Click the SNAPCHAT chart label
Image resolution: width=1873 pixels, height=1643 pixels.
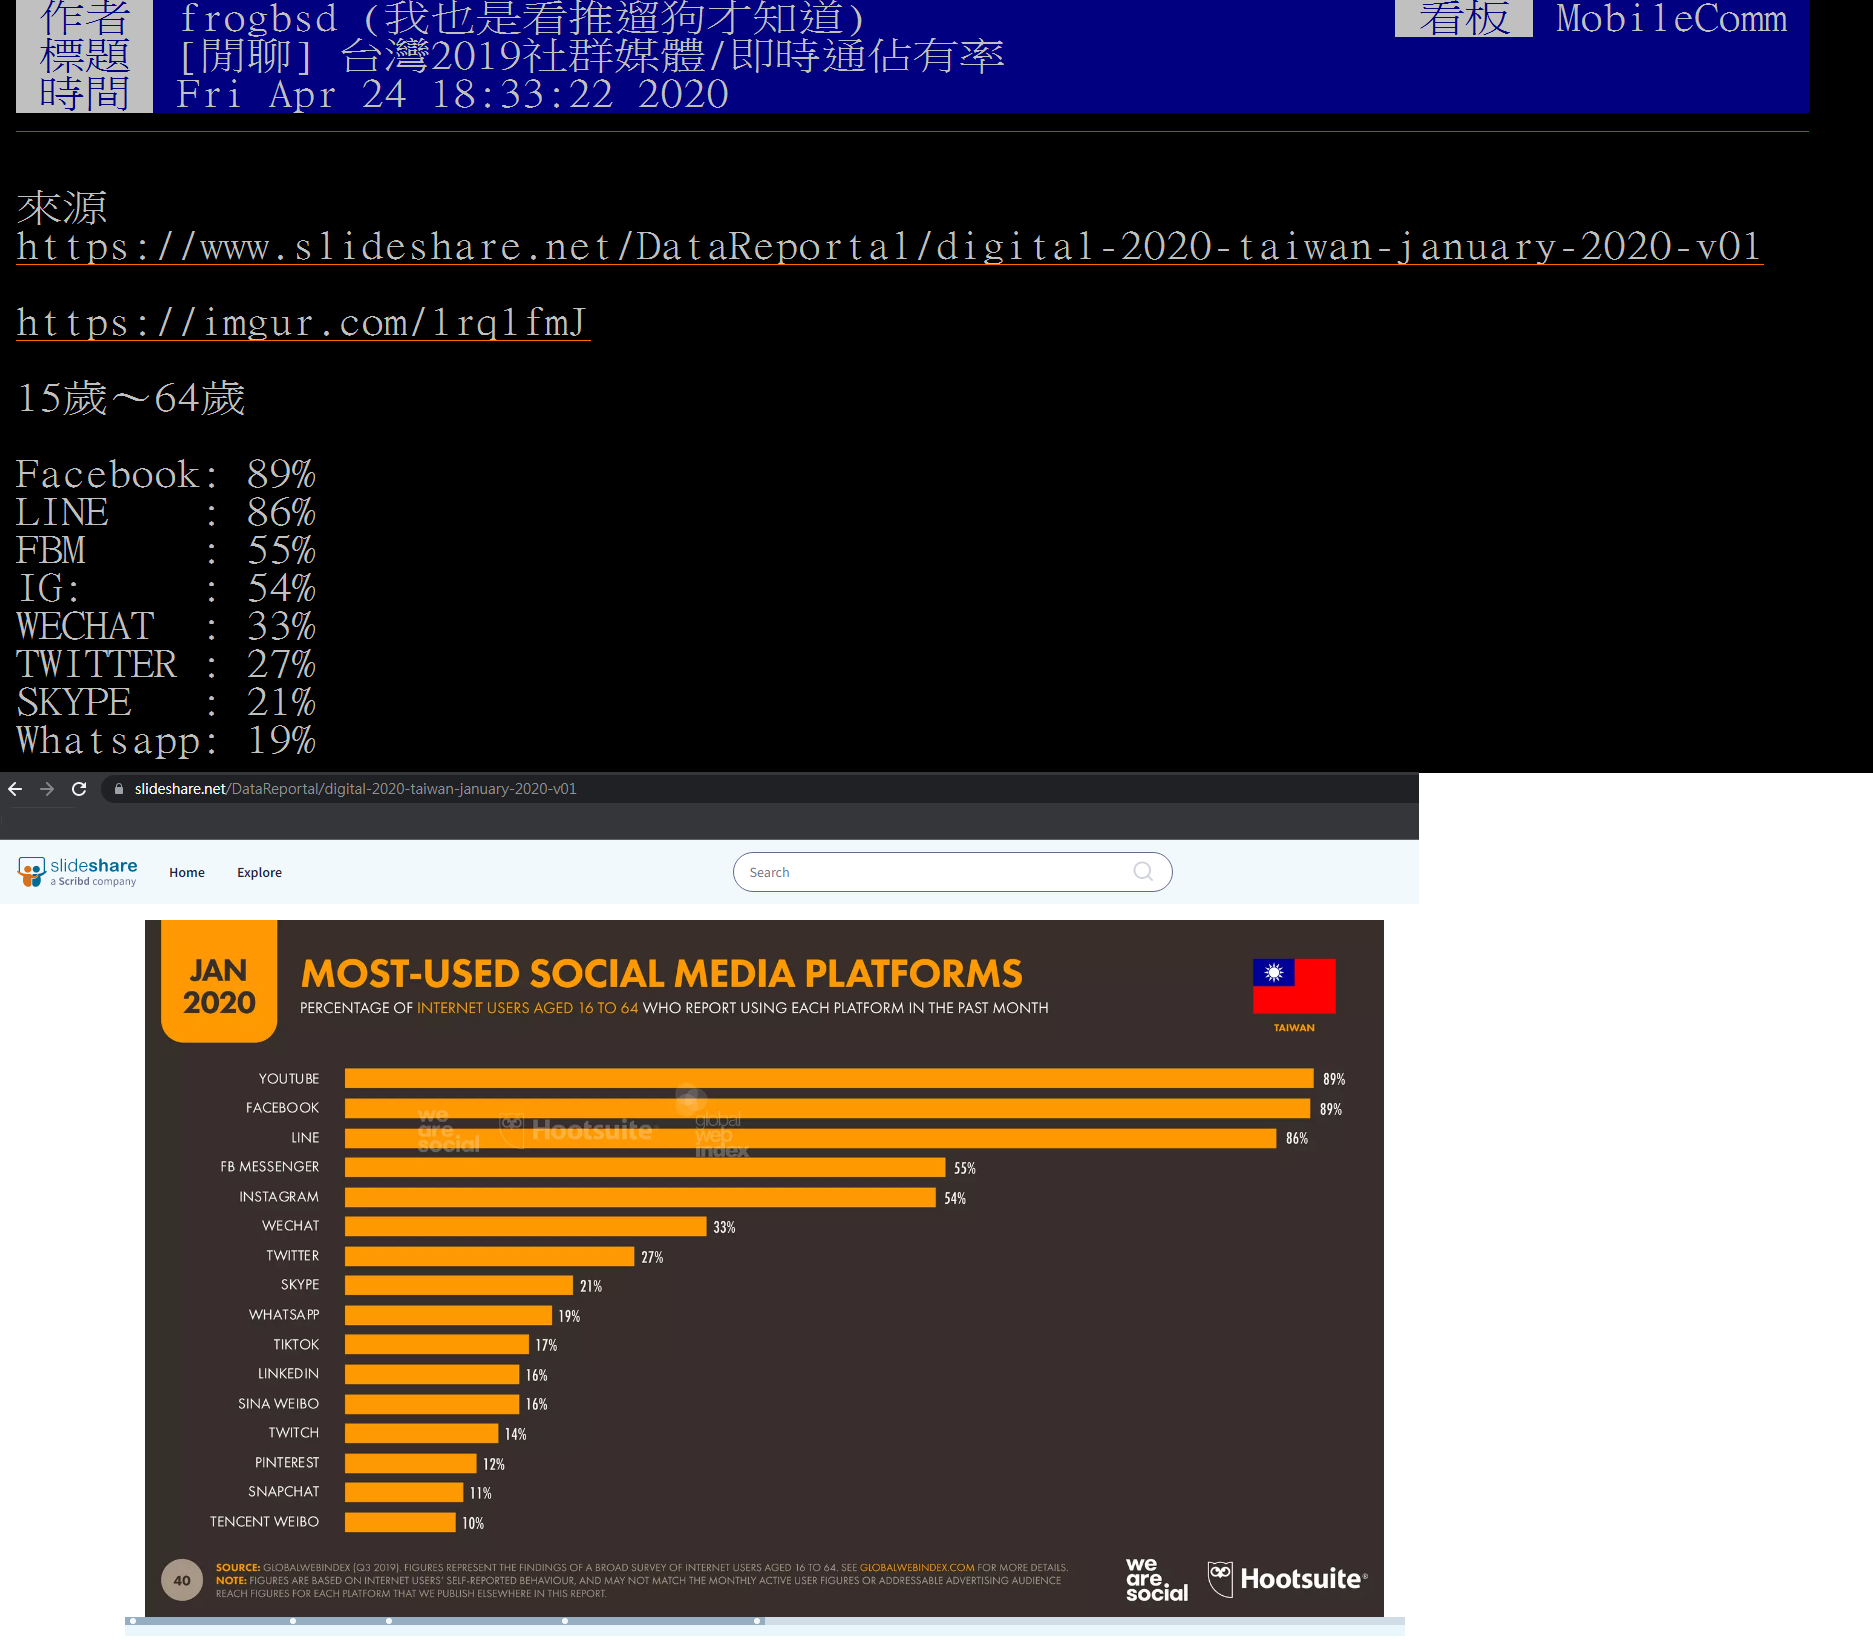[284, 1492]
